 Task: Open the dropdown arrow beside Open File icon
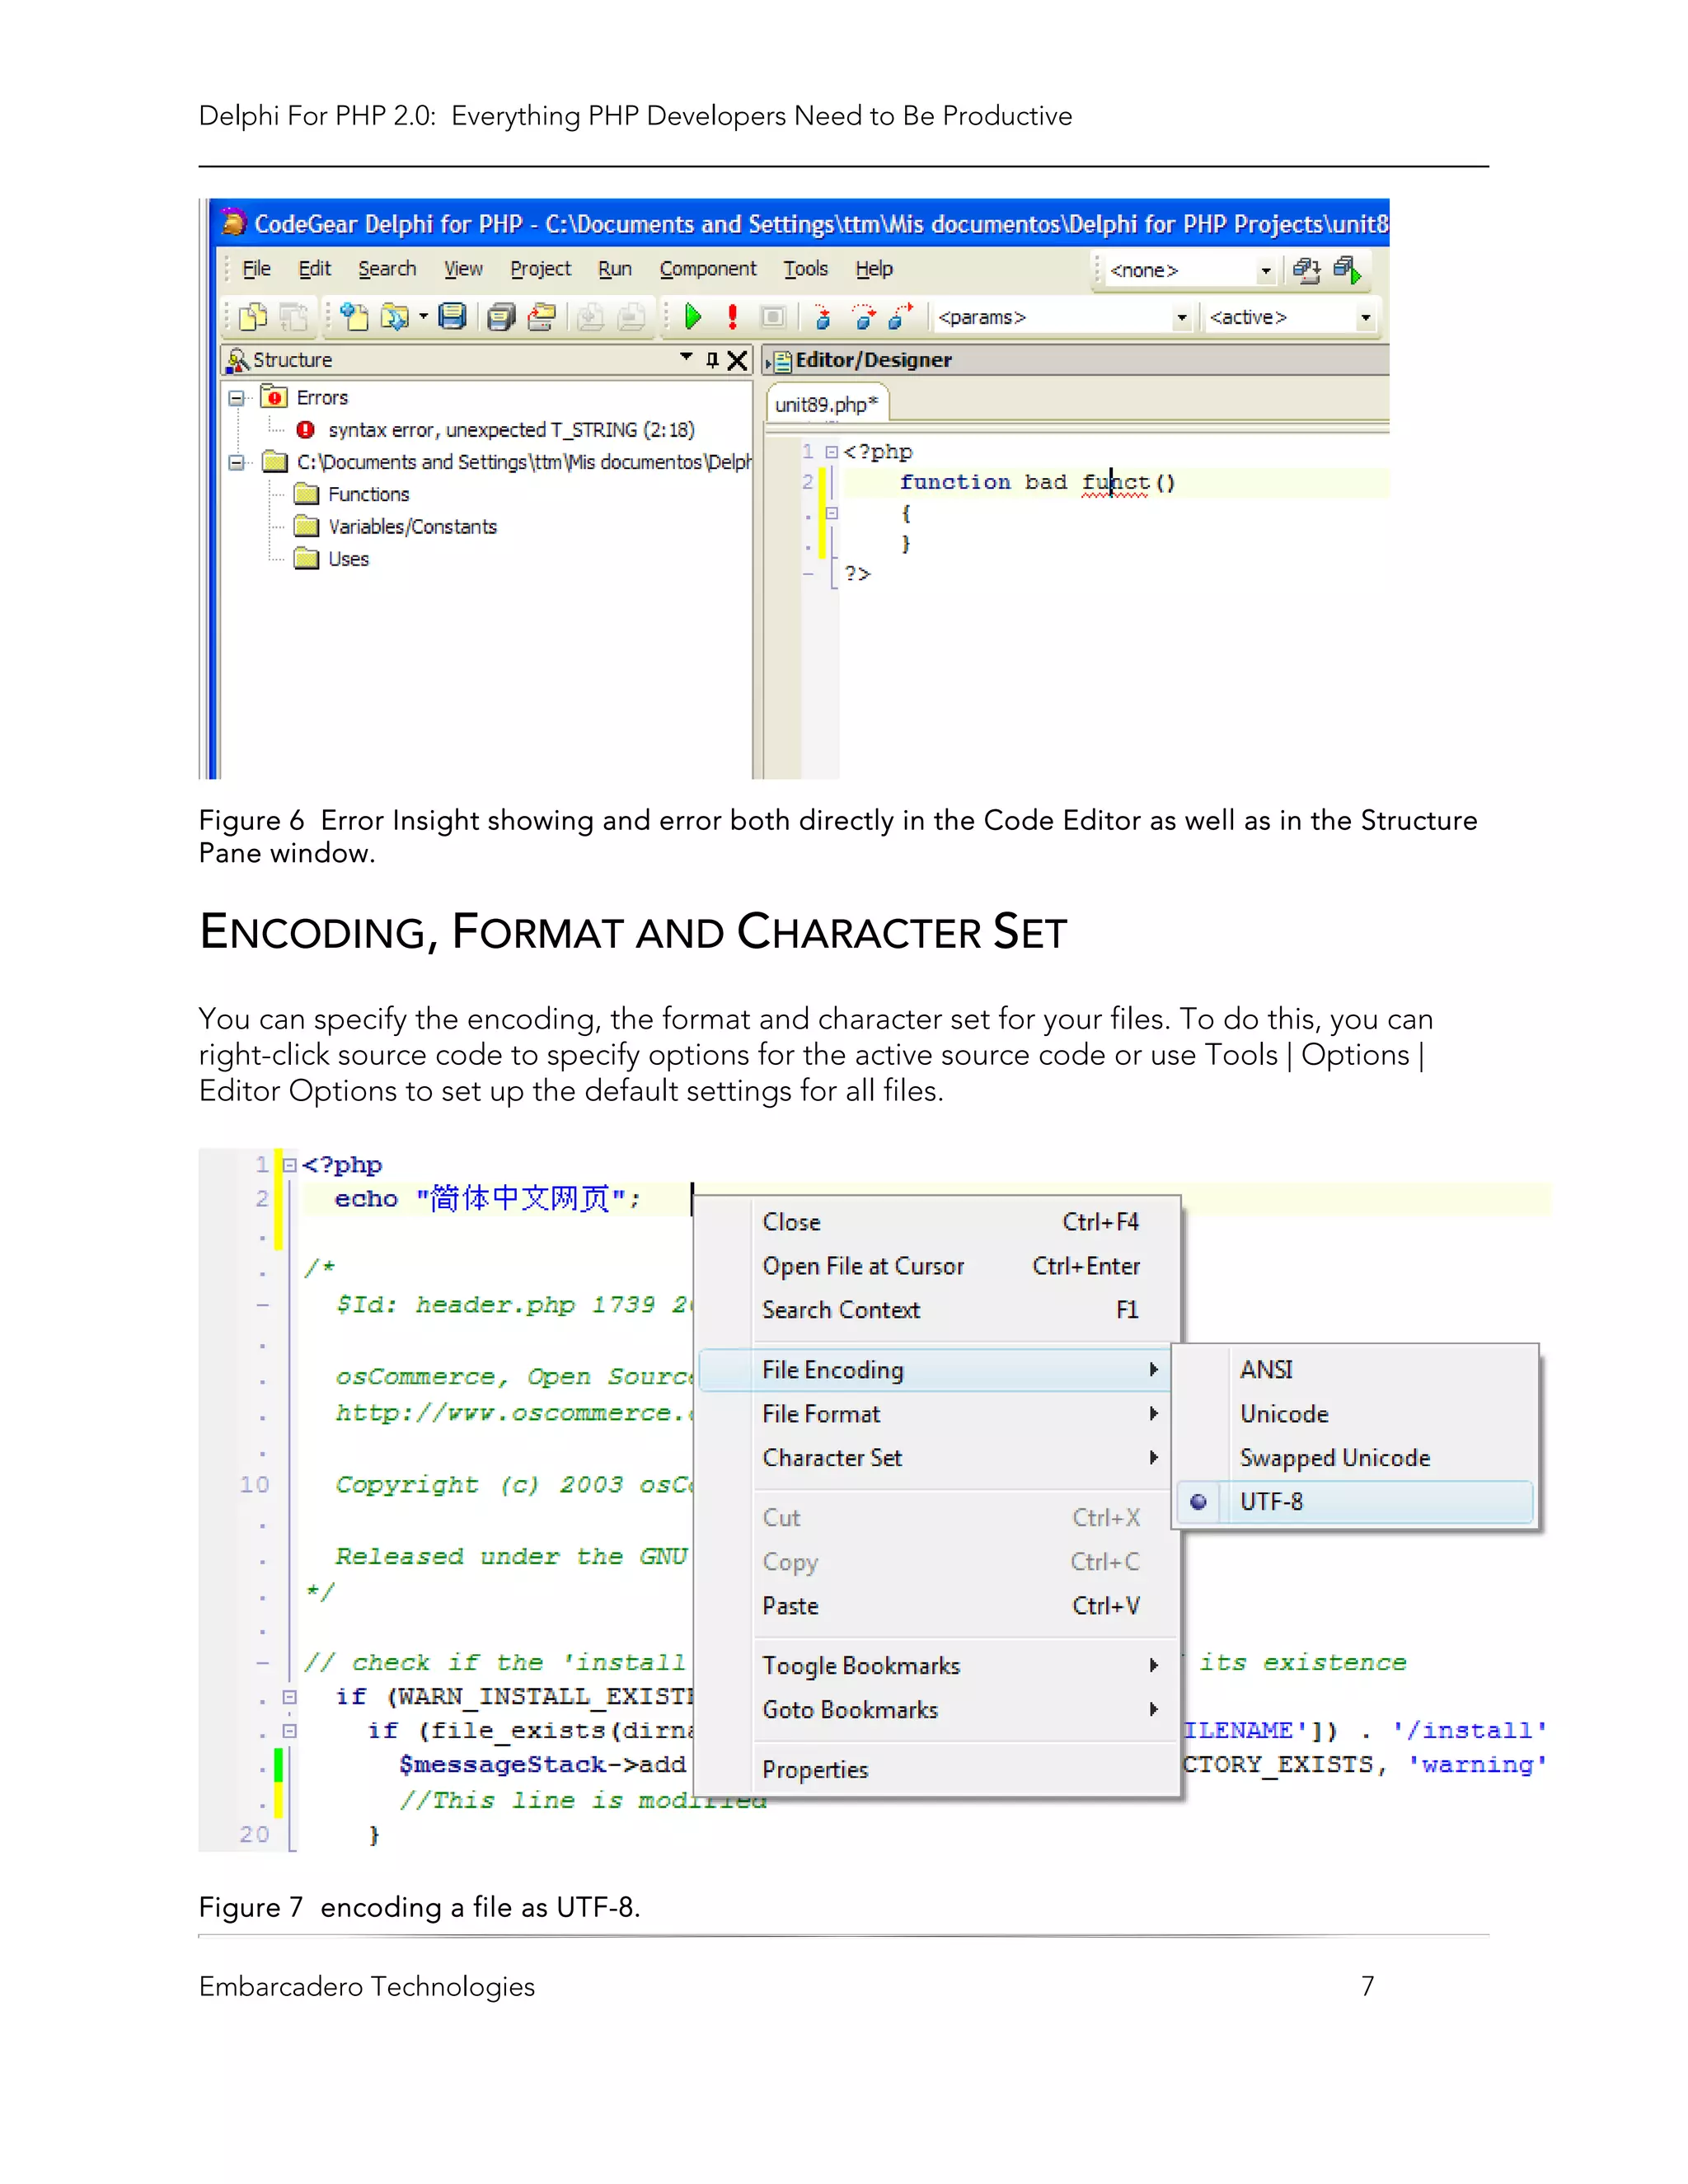click(x=424, y=317)
